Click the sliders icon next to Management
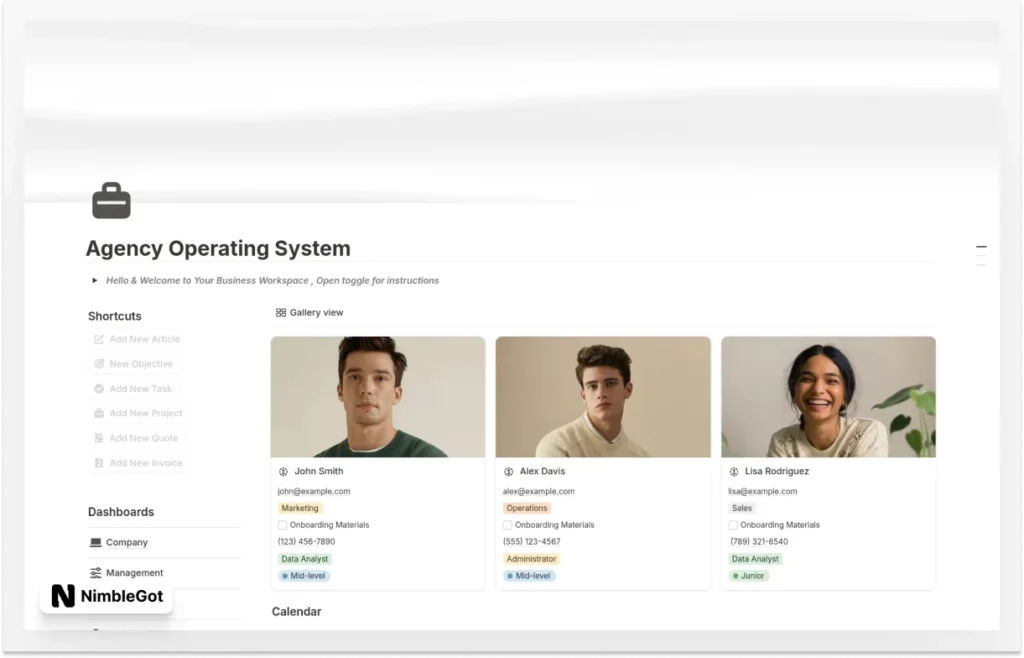Viewport: 1024px width, 658px height. click(x=94, y=572)
